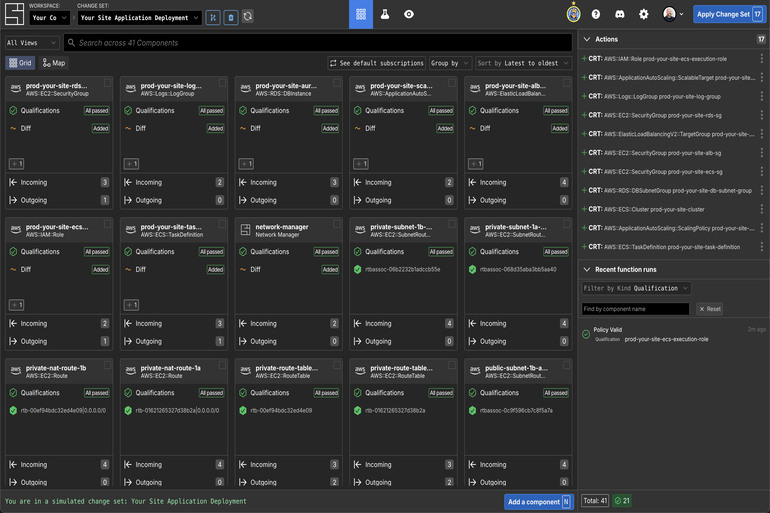The height and width of the screenshot is (513, 770).
Task: Switch to the Map view tab
Action: (x=54, y=63)
